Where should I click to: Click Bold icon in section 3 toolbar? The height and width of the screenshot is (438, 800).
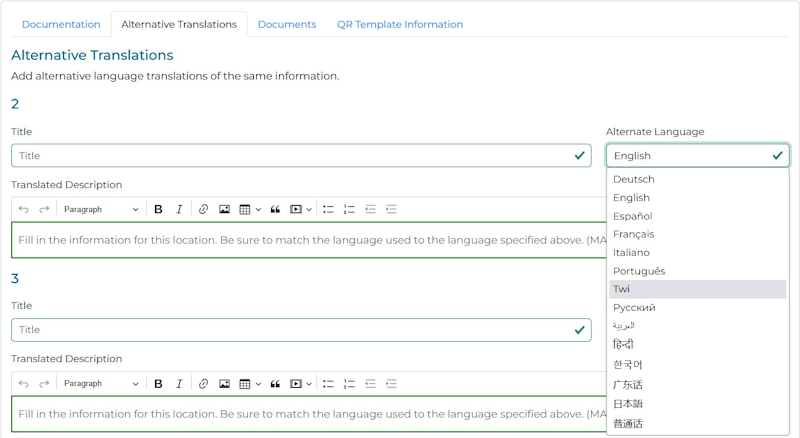[158, 383]
